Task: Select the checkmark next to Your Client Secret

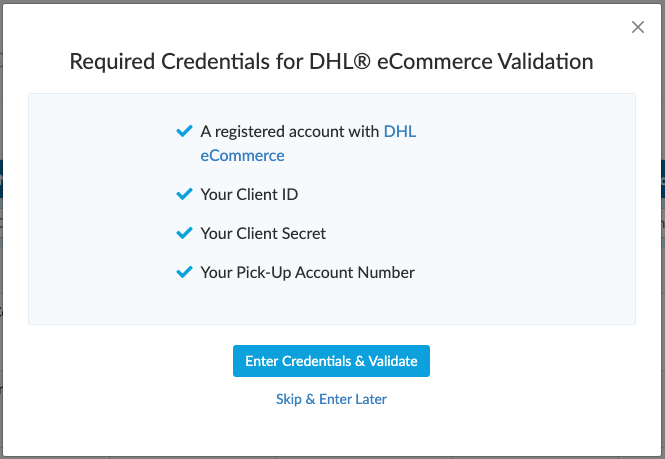Action: click(183, 233)
